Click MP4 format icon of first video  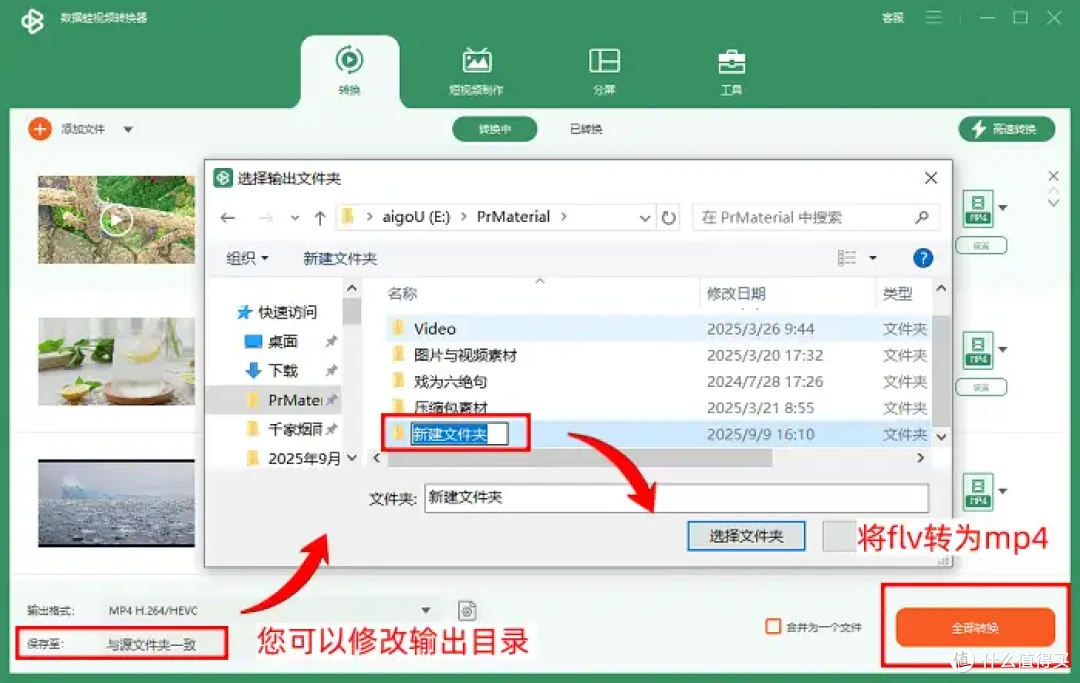point(977,208)
